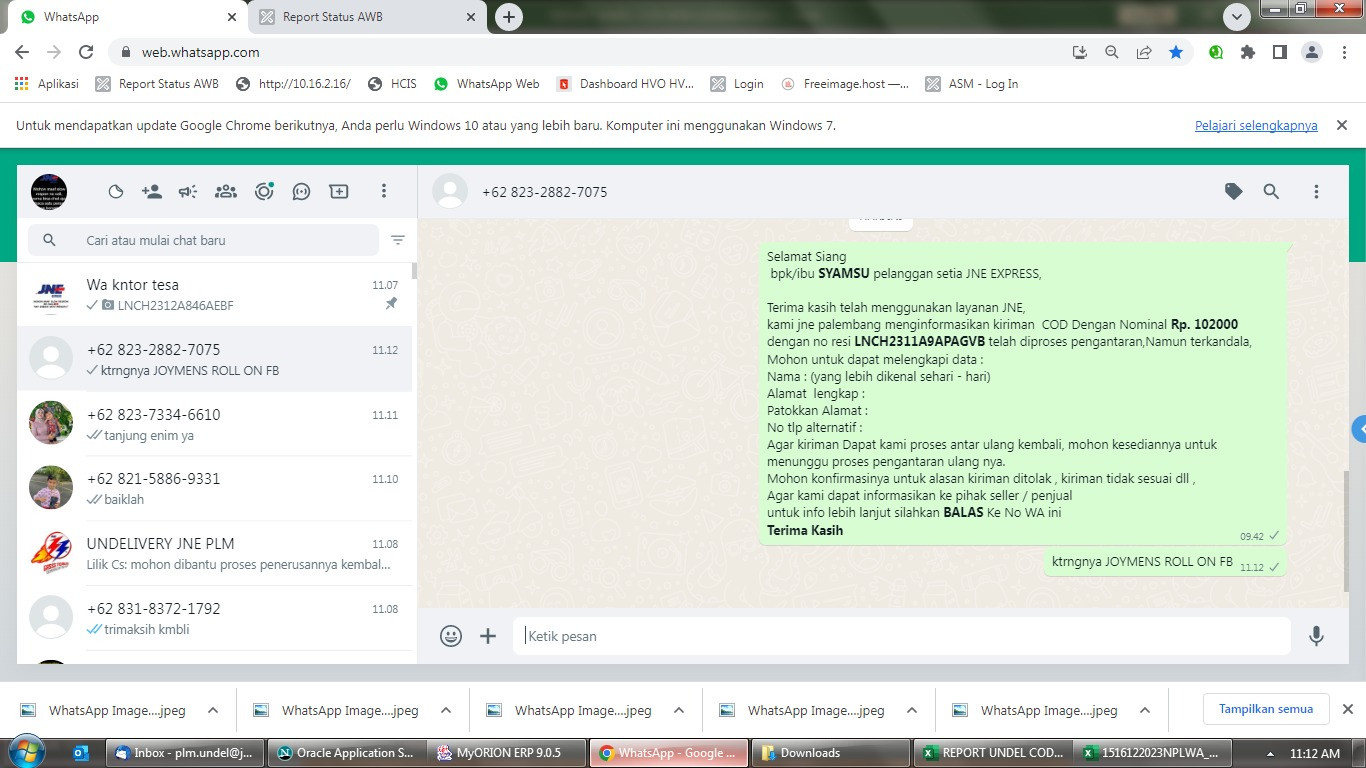This screenshot has width=1366, height=768.
Task: Search within the open conversation
Action: 1271,191
